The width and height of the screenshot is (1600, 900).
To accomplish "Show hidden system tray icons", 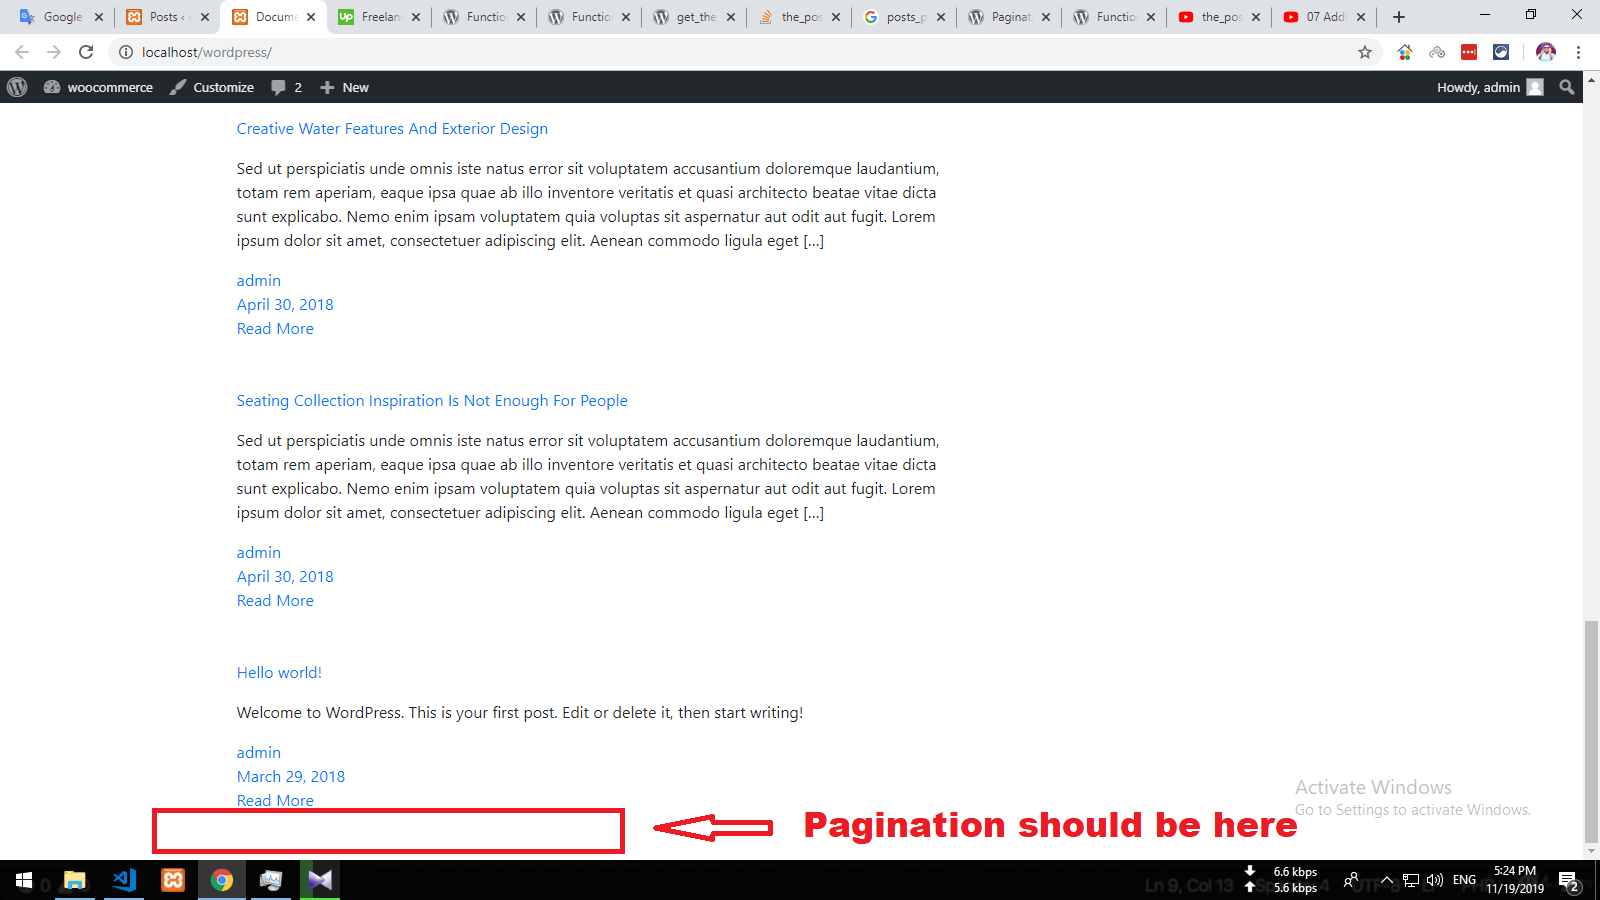I will tap(1386, 880).
